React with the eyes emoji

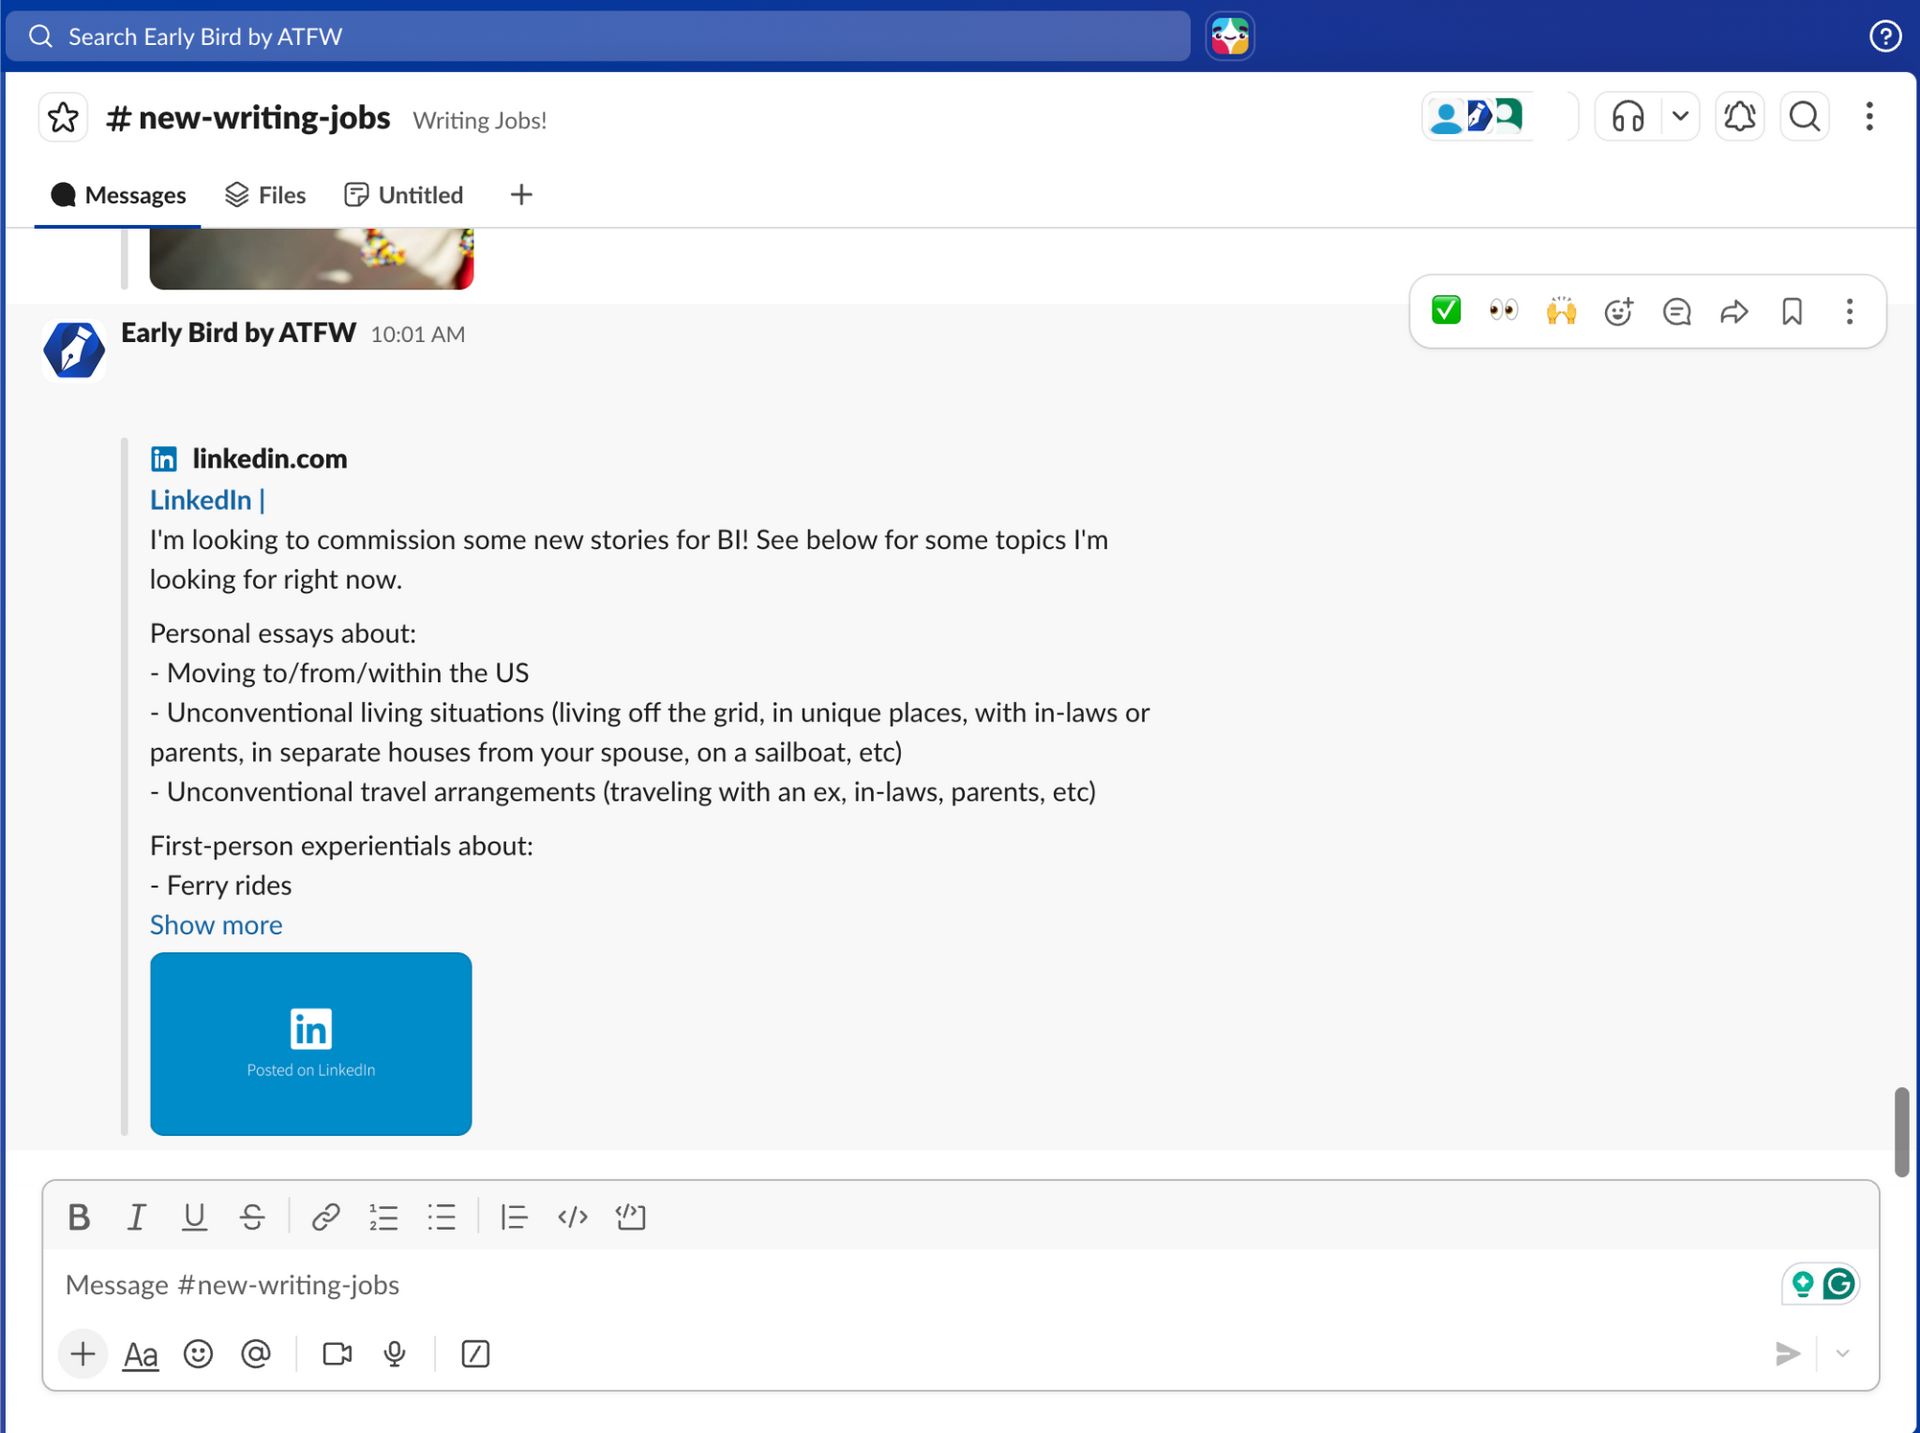pos(1502,311)
